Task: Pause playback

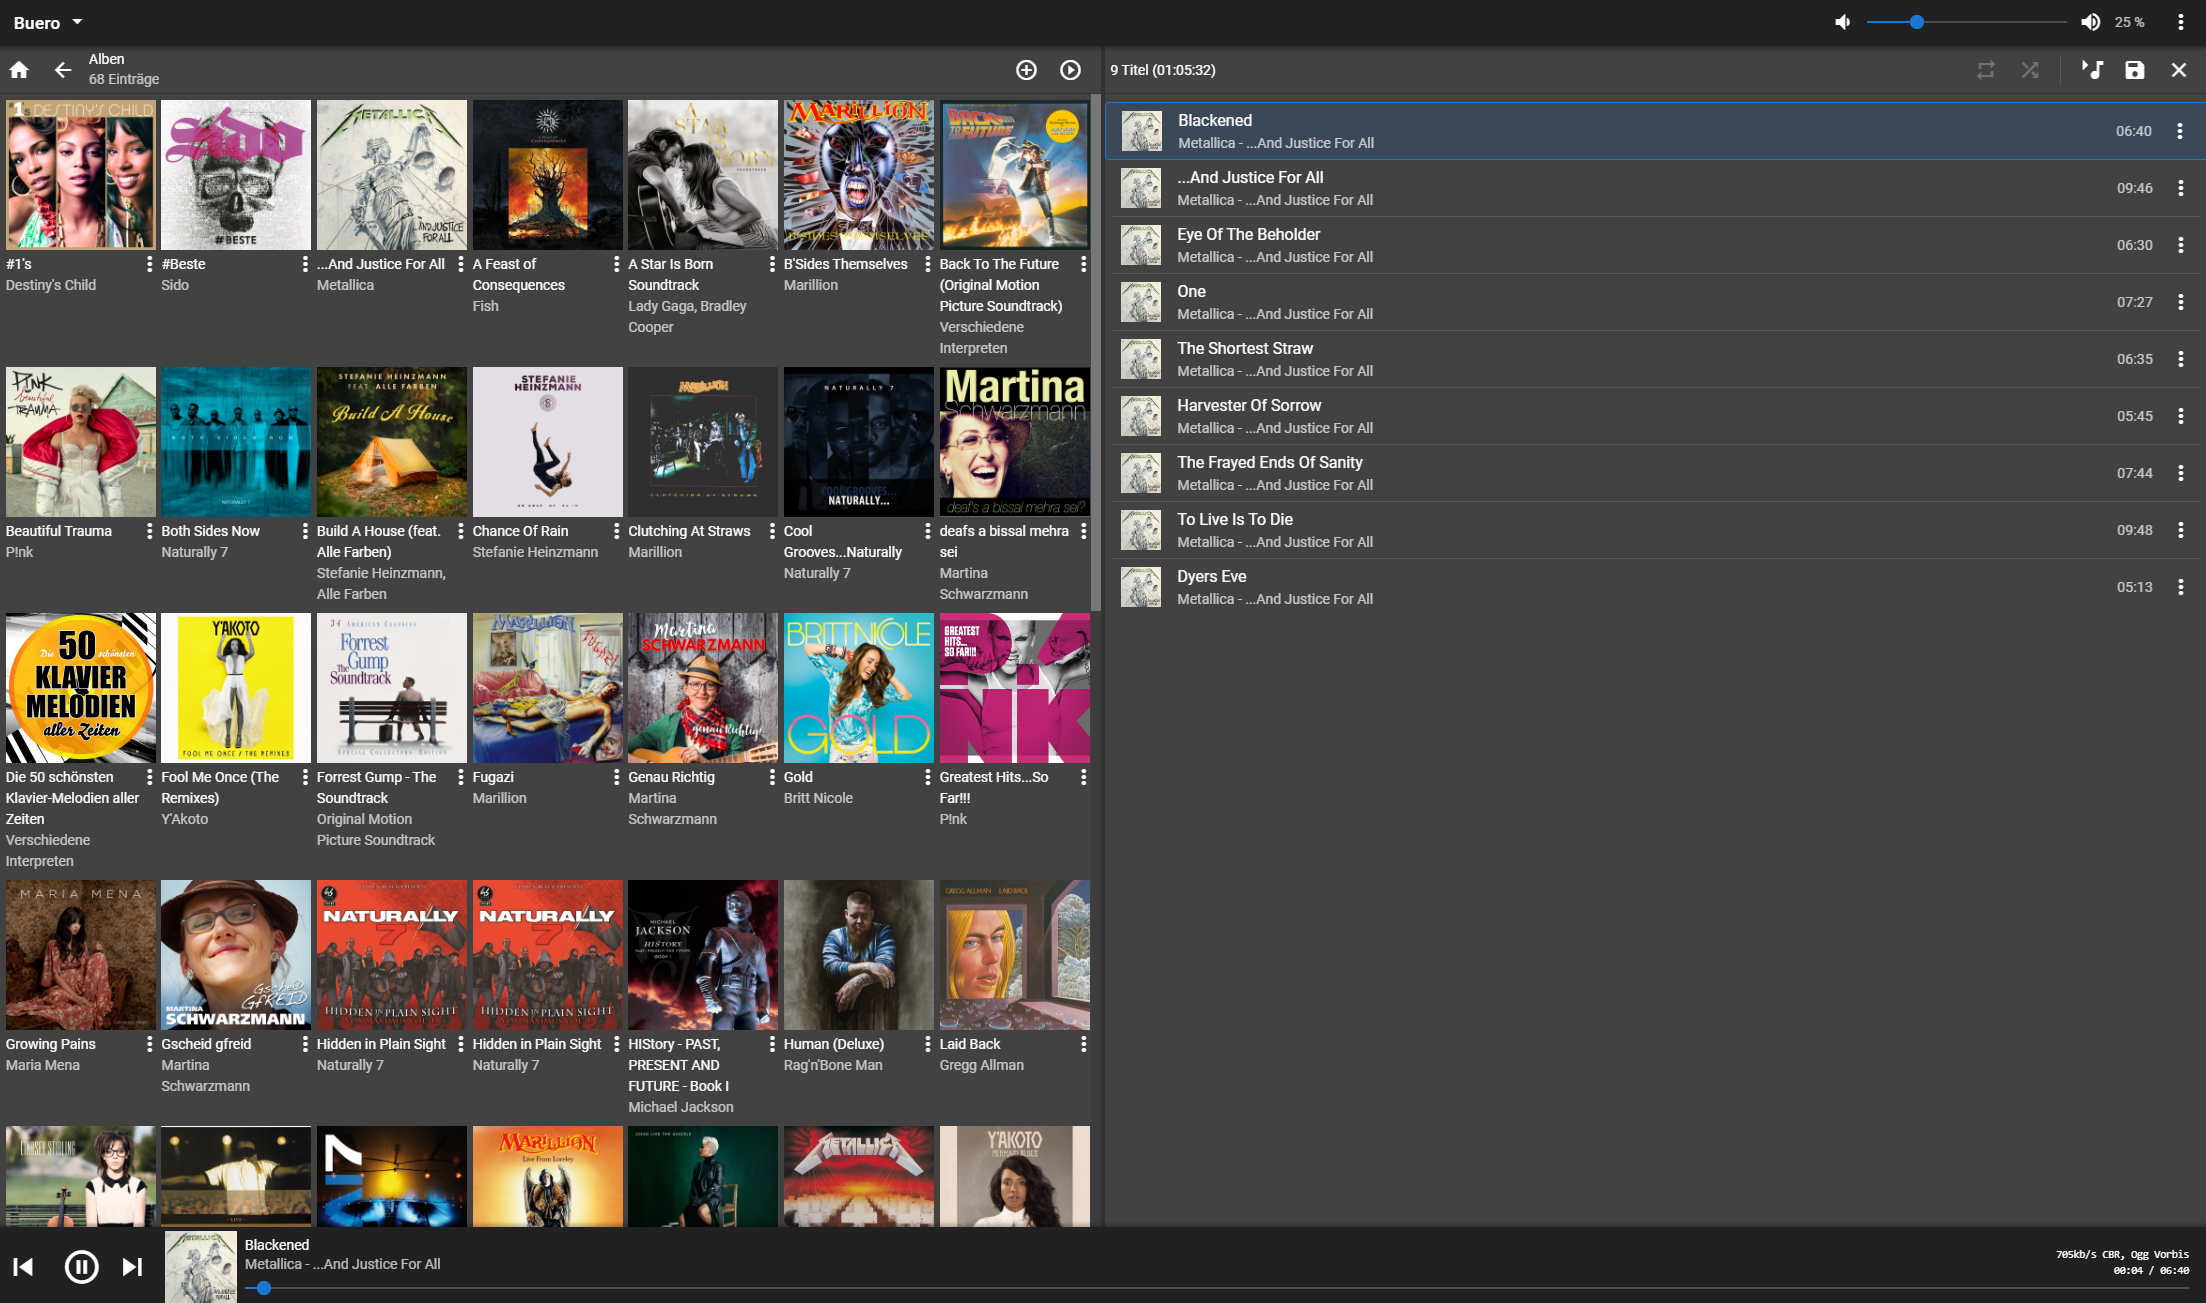Action: (x=81, y=1266)
